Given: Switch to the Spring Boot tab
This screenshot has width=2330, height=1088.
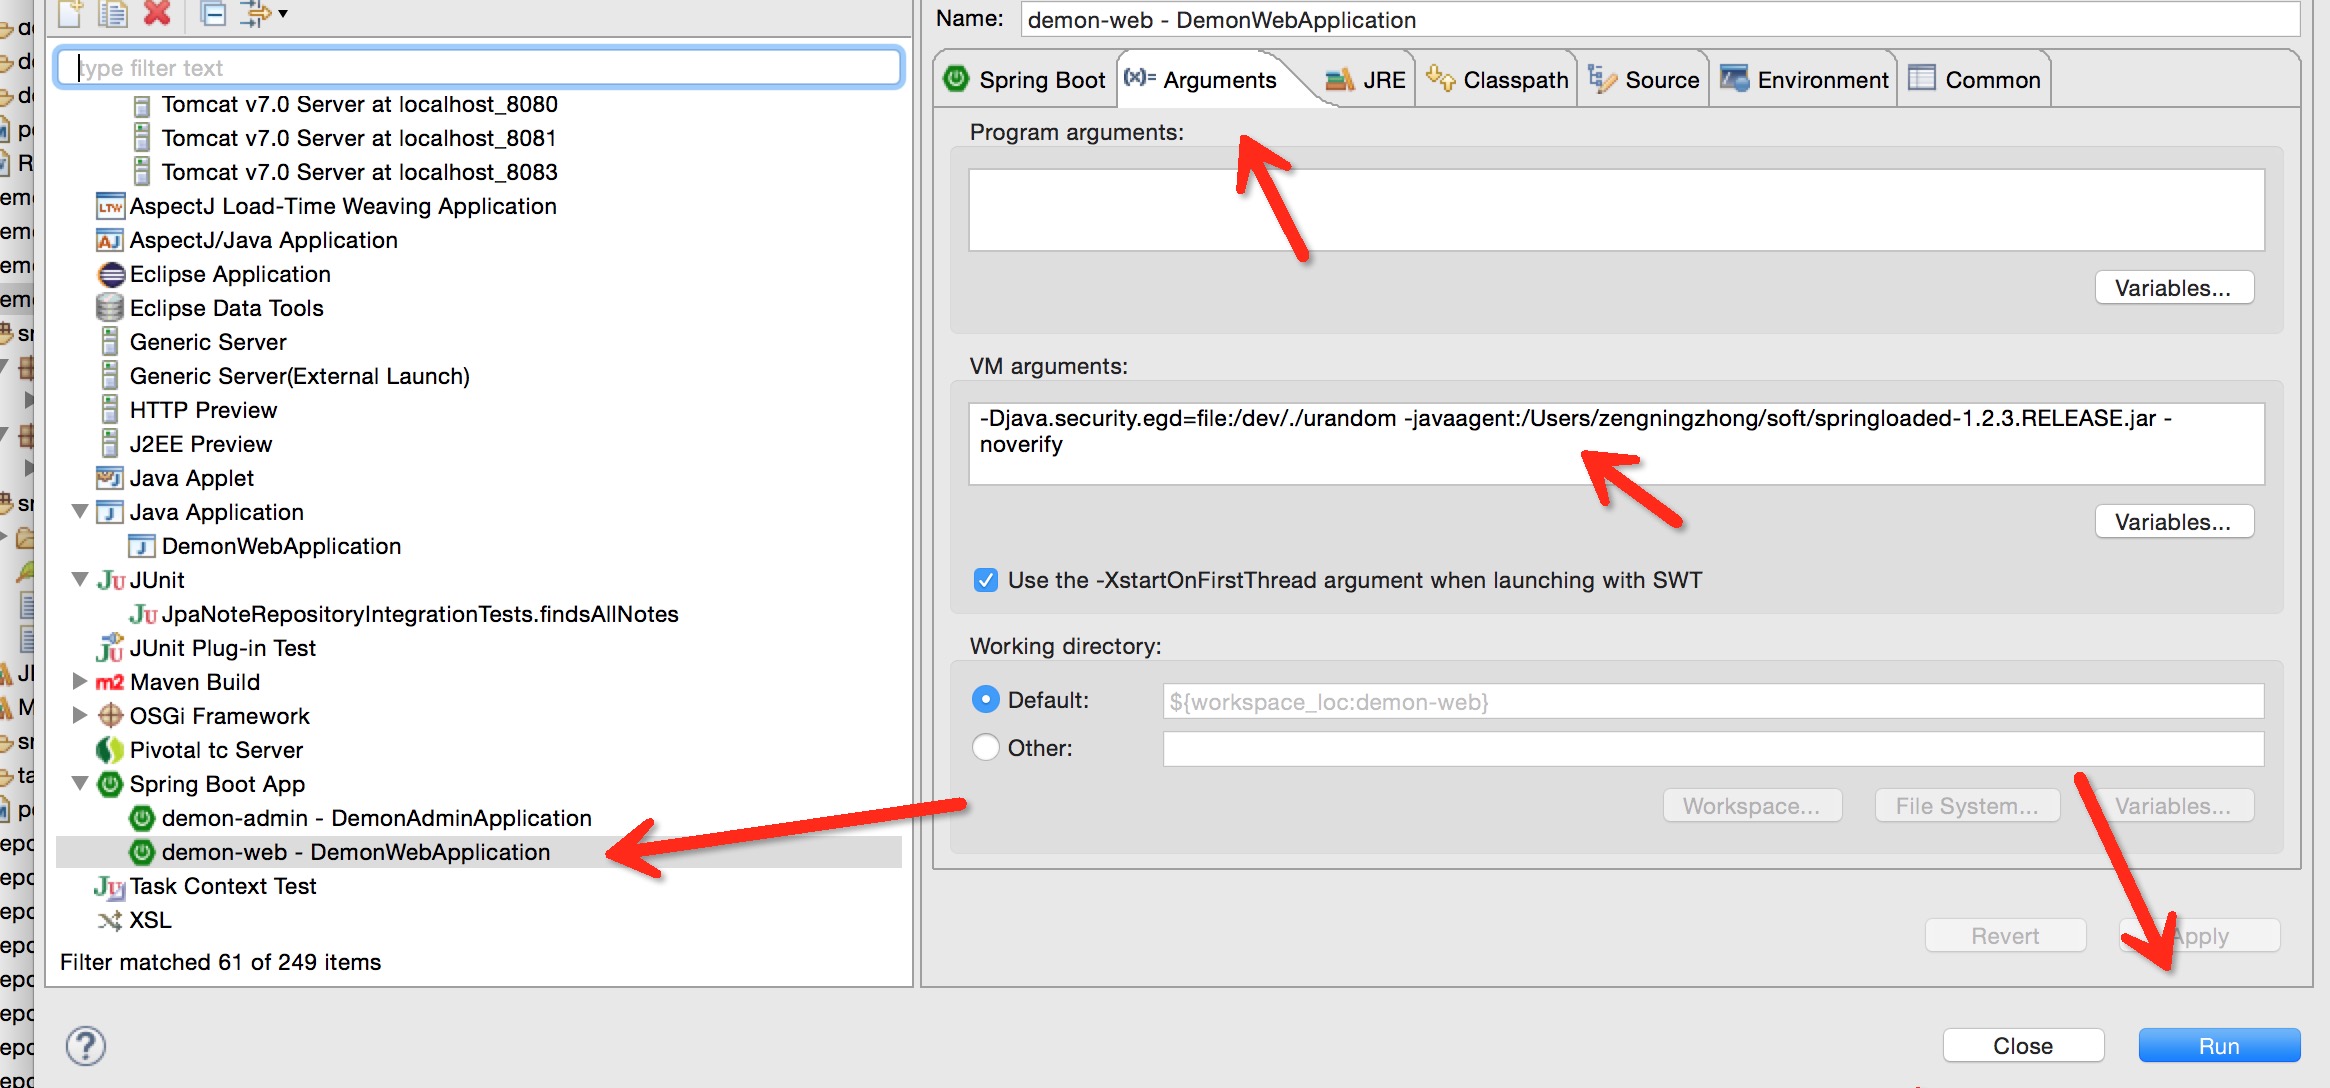Looking at the screenshot, I should tap(1026, 80).
